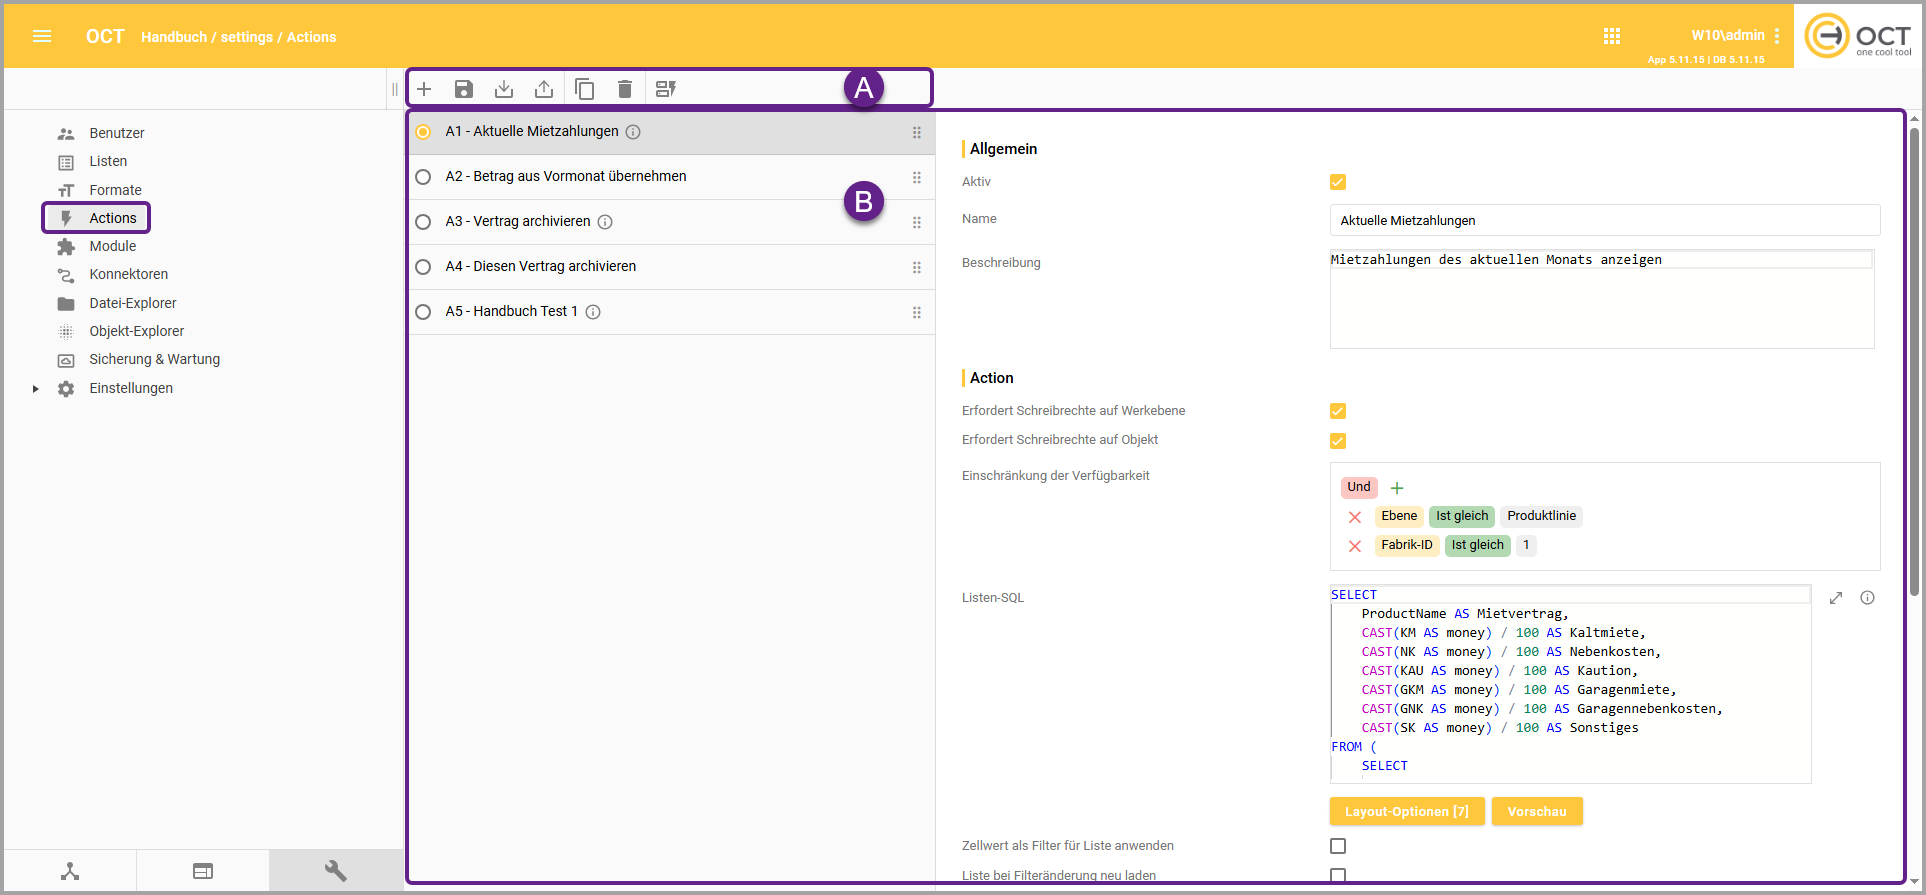This screenshot has width=1926, height=895.
Task: Delete action with the trash icon
Action: pyautogui.click(x=625, y=89)
